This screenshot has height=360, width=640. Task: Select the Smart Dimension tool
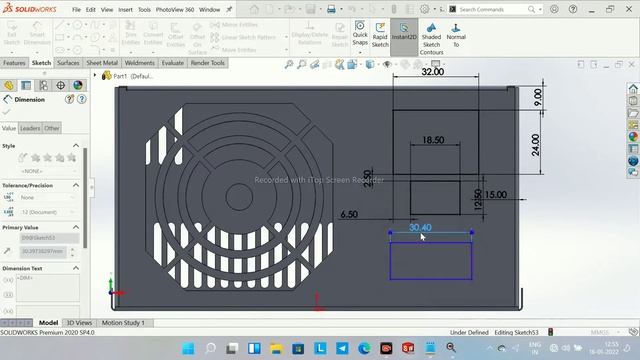37,33
